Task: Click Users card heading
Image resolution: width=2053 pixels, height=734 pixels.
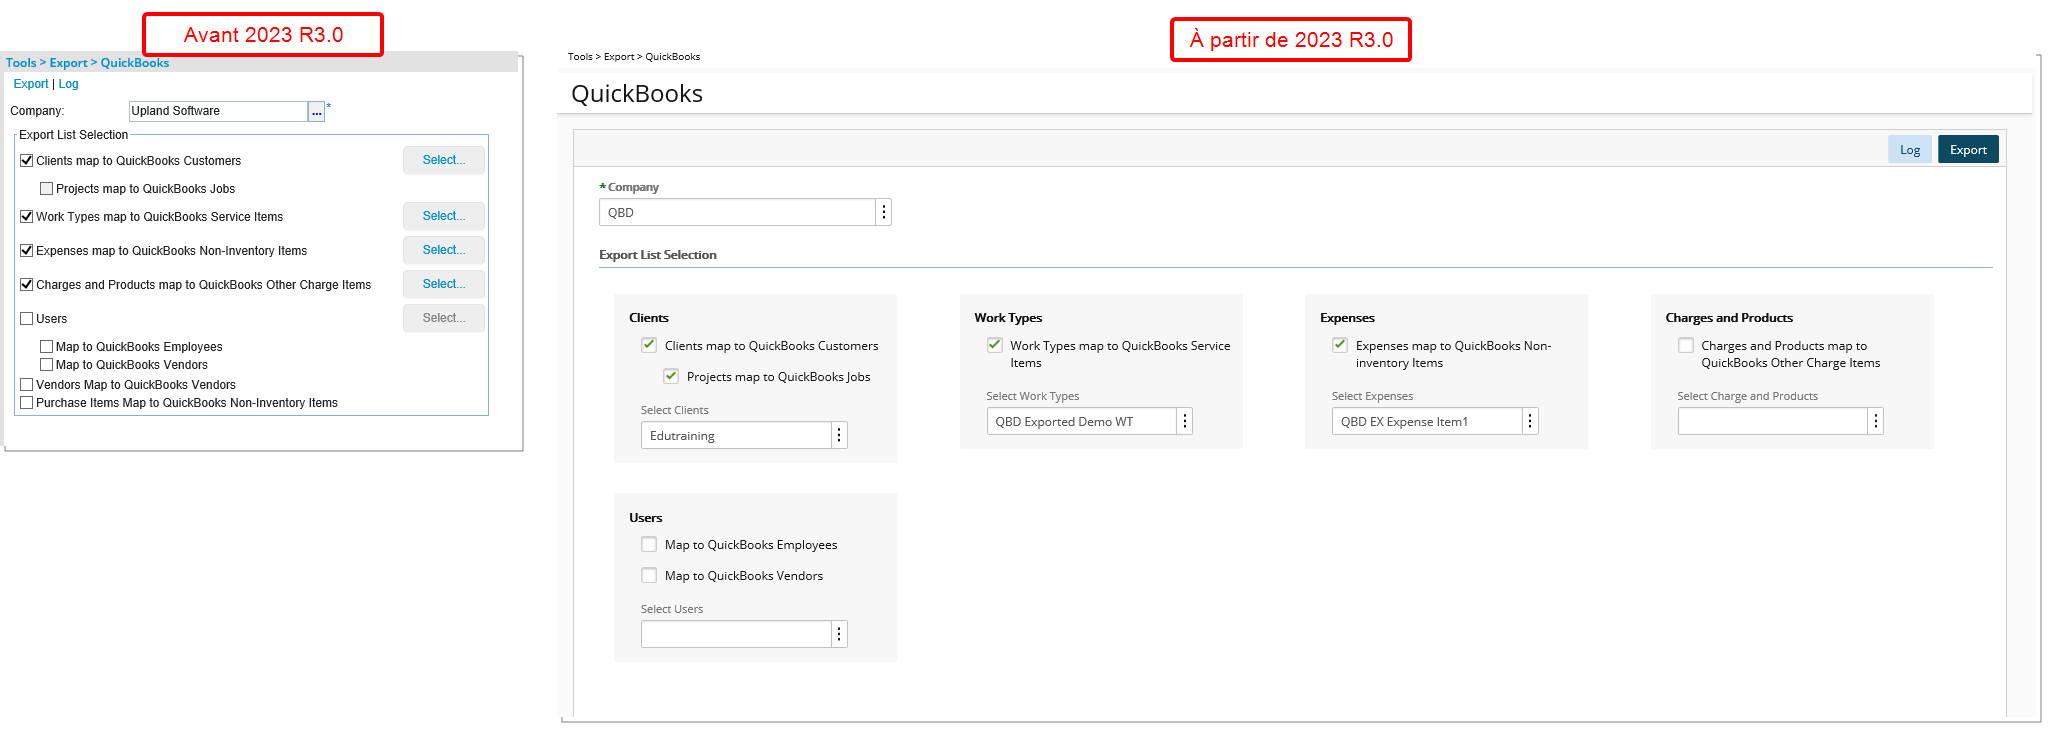Action: coord(646,518)
